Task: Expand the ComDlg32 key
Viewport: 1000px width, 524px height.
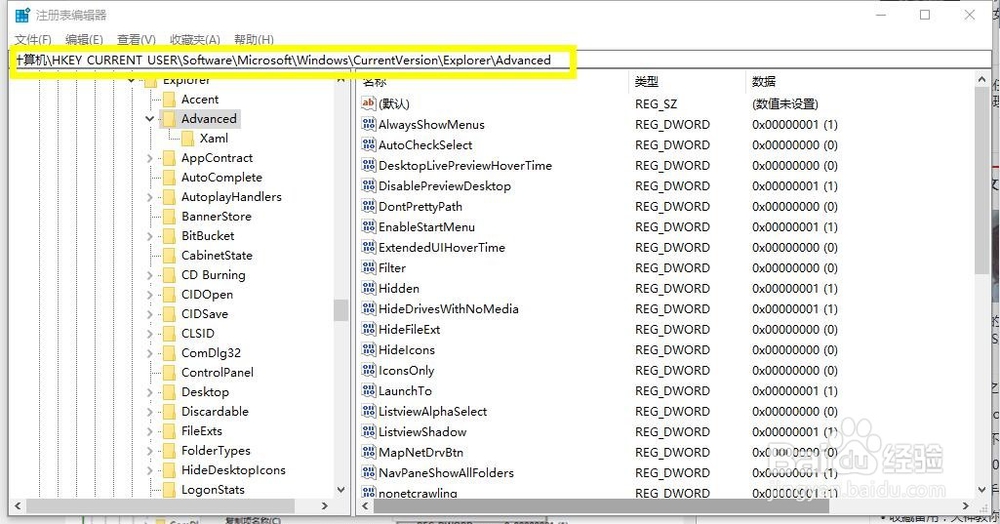Action: 150,353
